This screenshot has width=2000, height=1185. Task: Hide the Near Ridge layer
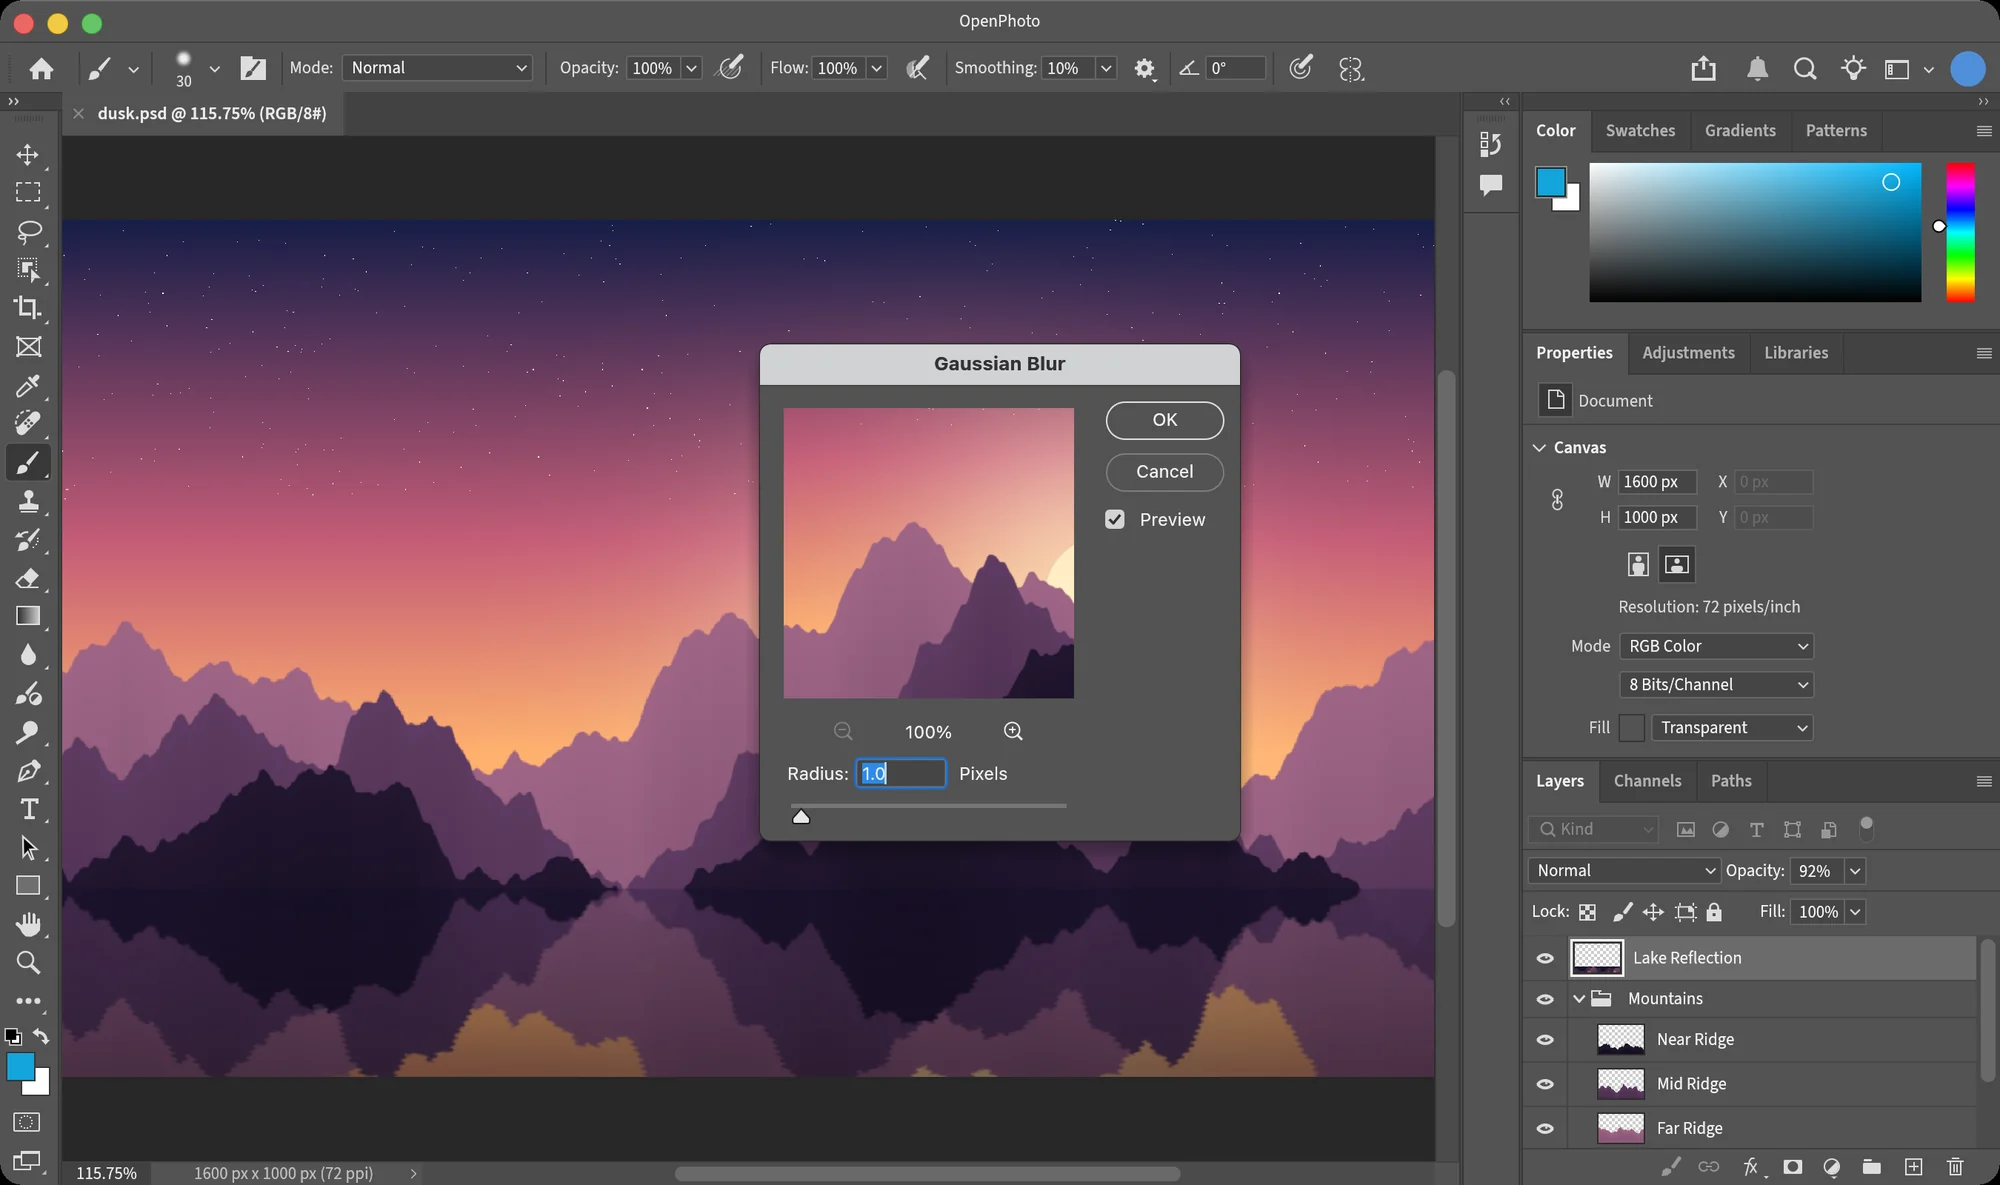[x=1545, y=1040]
